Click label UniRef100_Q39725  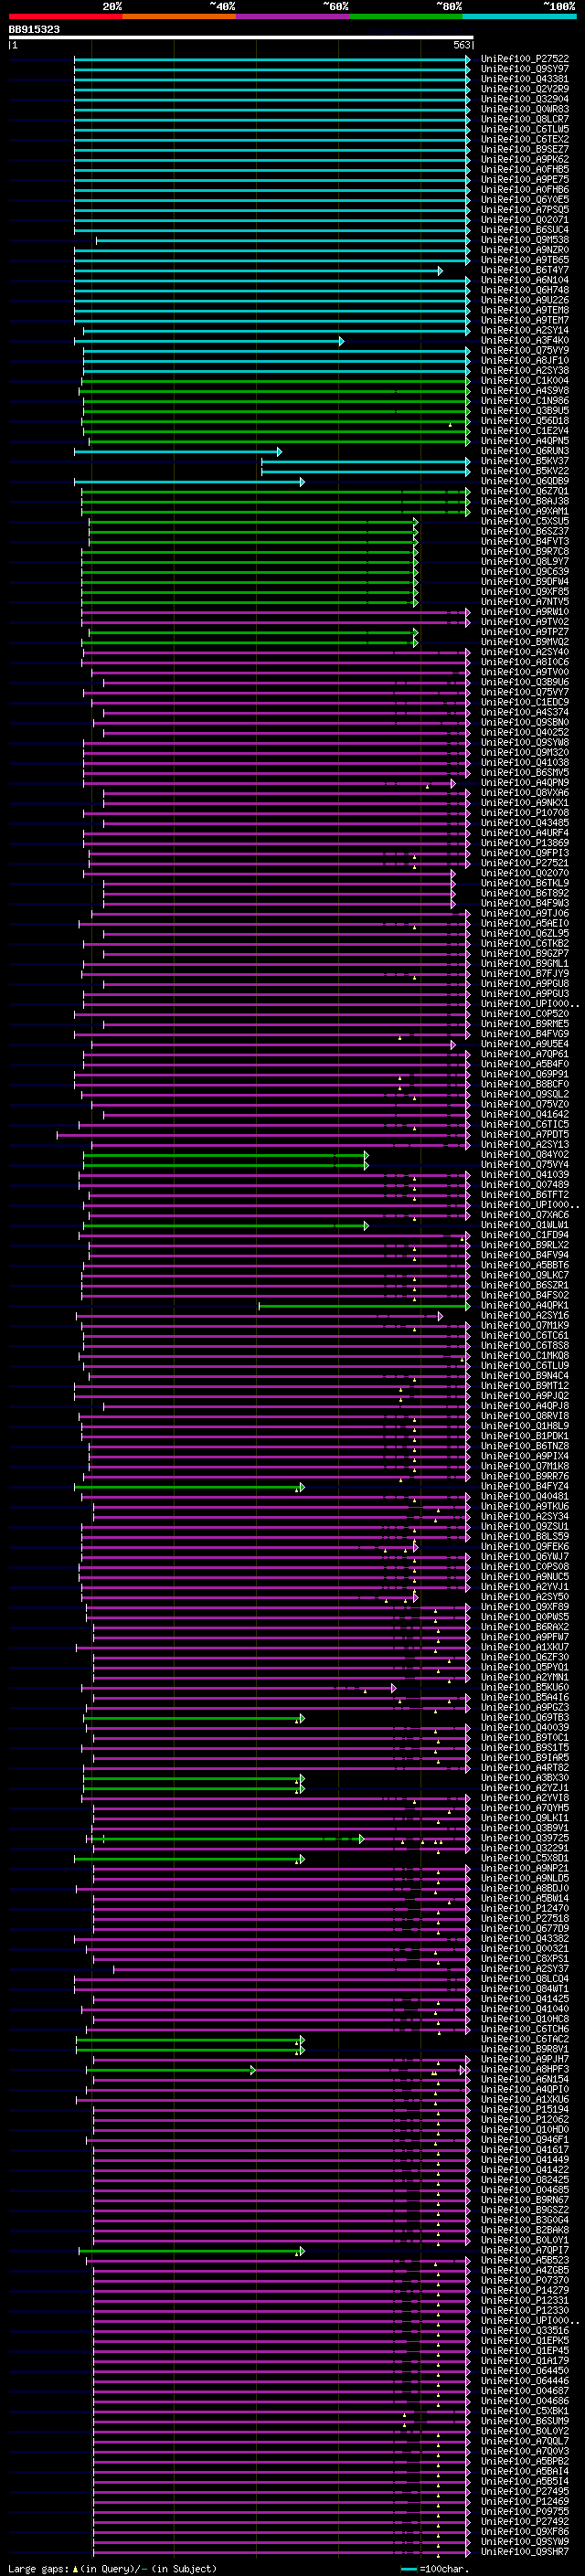click(x=525, y=1838)
